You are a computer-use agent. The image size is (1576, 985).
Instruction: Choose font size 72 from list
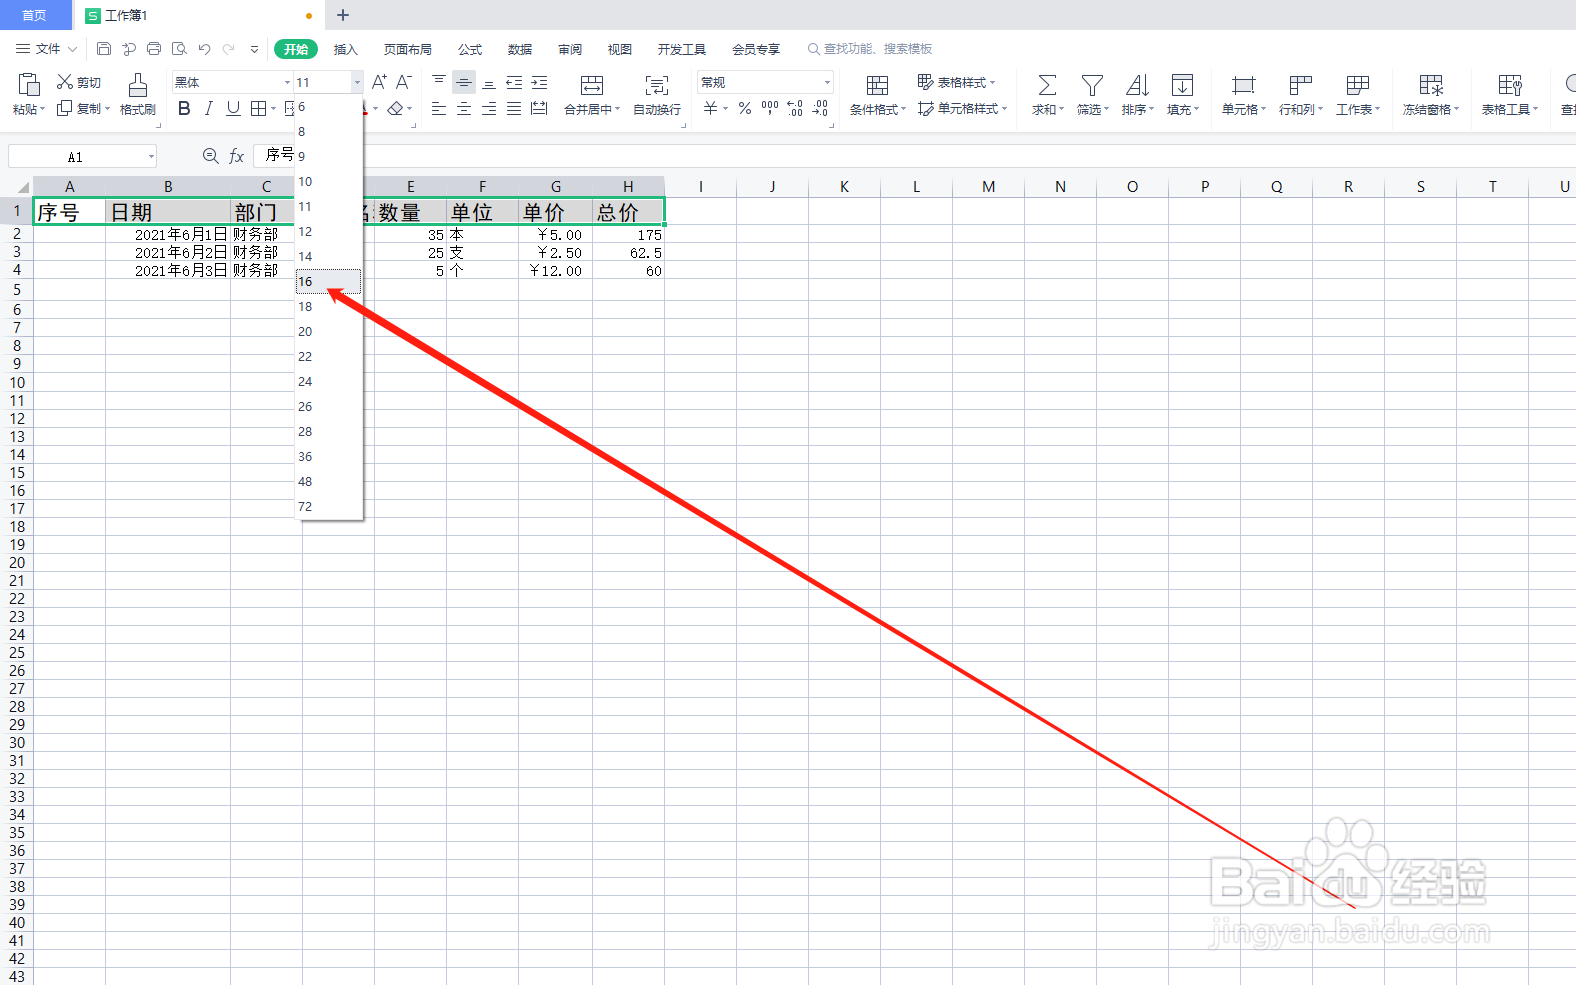pyautogui.click(x=328, y=506)
